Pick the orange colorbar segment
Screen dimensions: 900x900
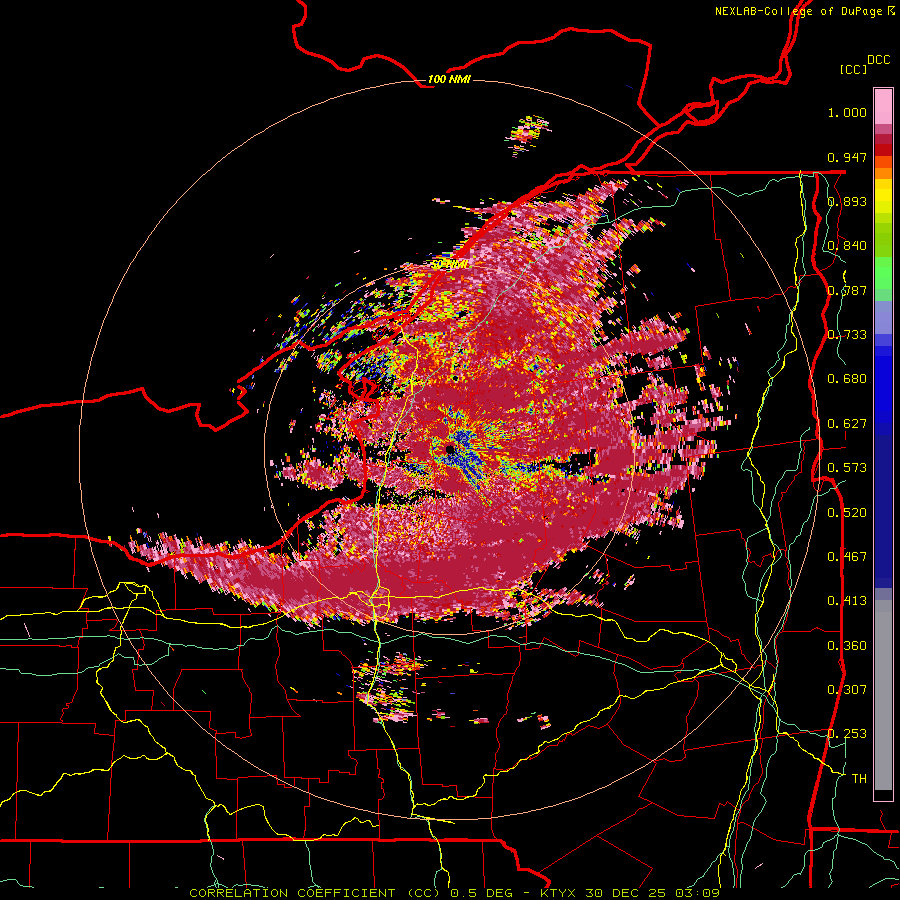883,172
